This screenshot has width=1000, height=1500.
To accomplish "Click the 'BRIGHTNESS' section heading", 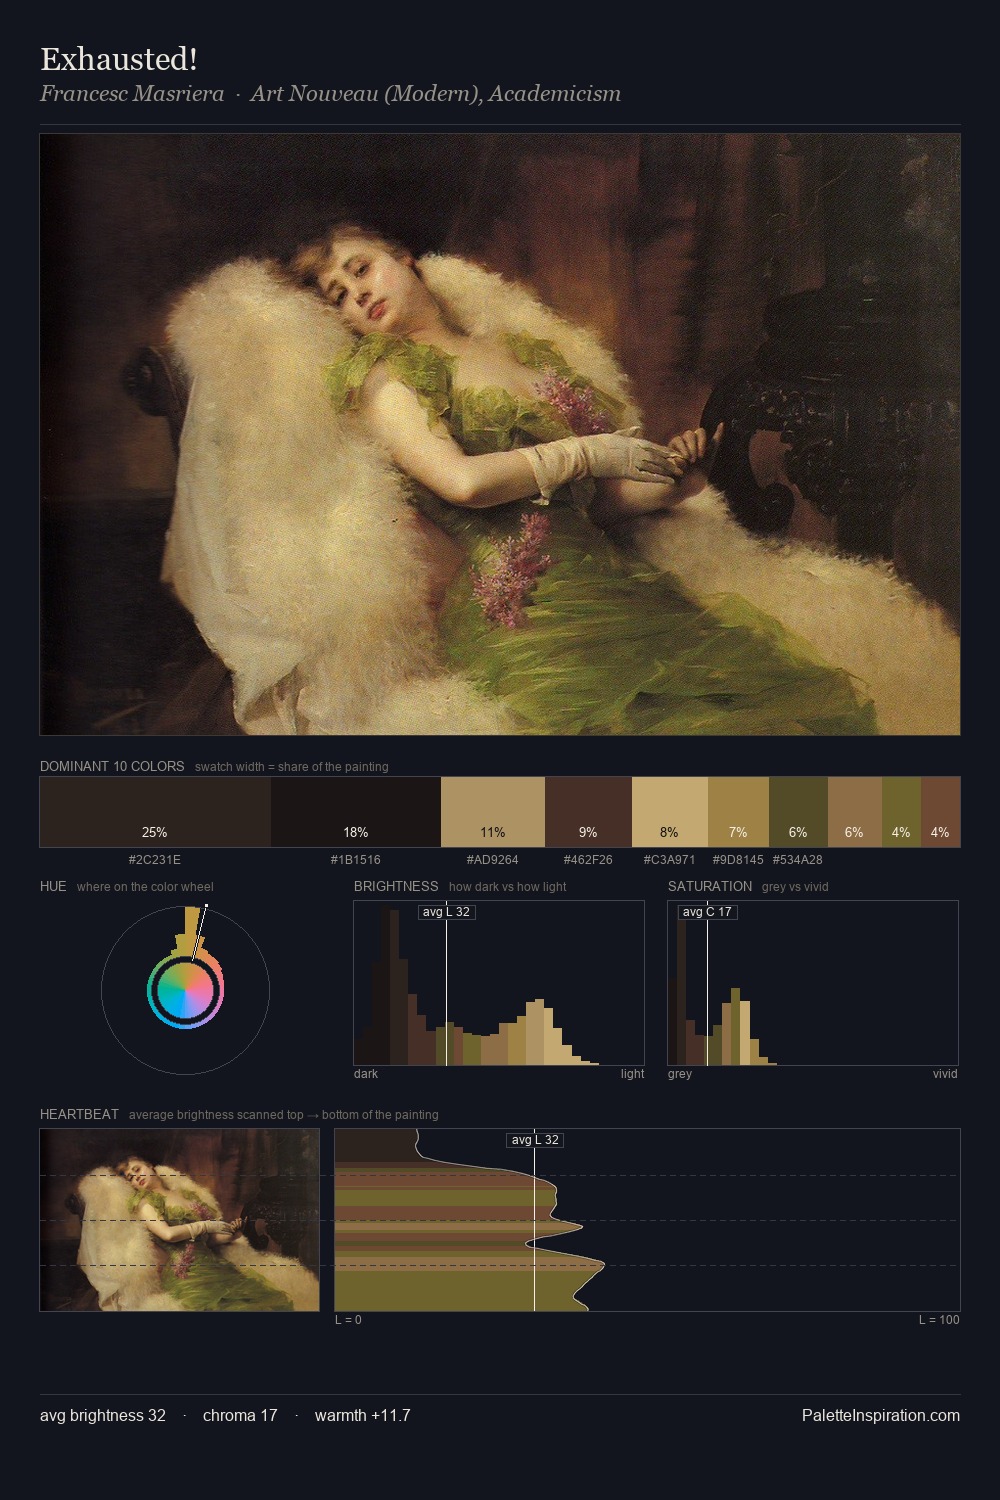I will click(396, 886).
